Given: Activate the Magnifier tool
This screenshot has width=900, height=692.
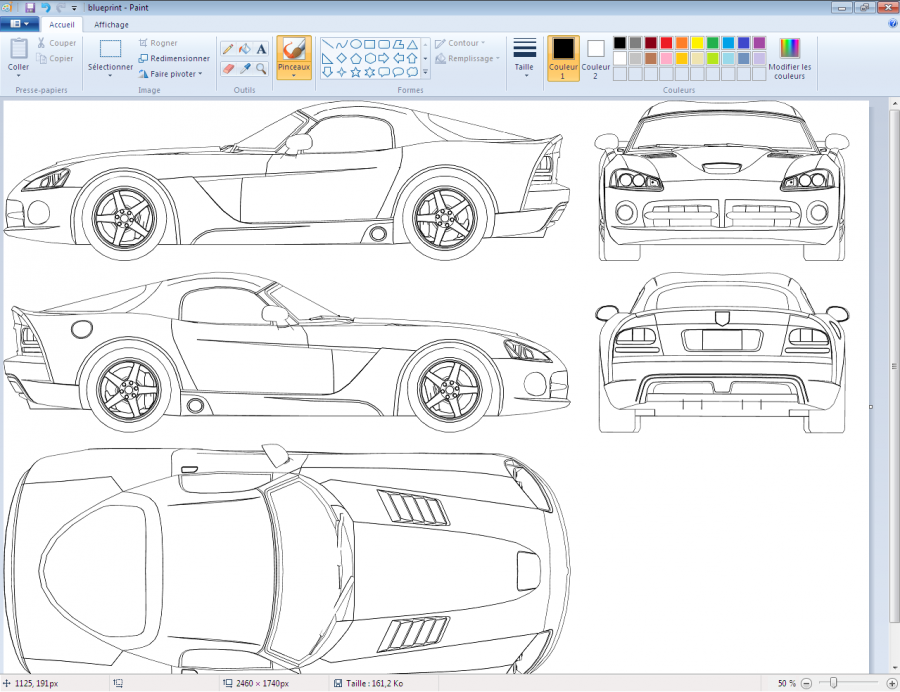Looking at the screenshot, I should point(261,68).
